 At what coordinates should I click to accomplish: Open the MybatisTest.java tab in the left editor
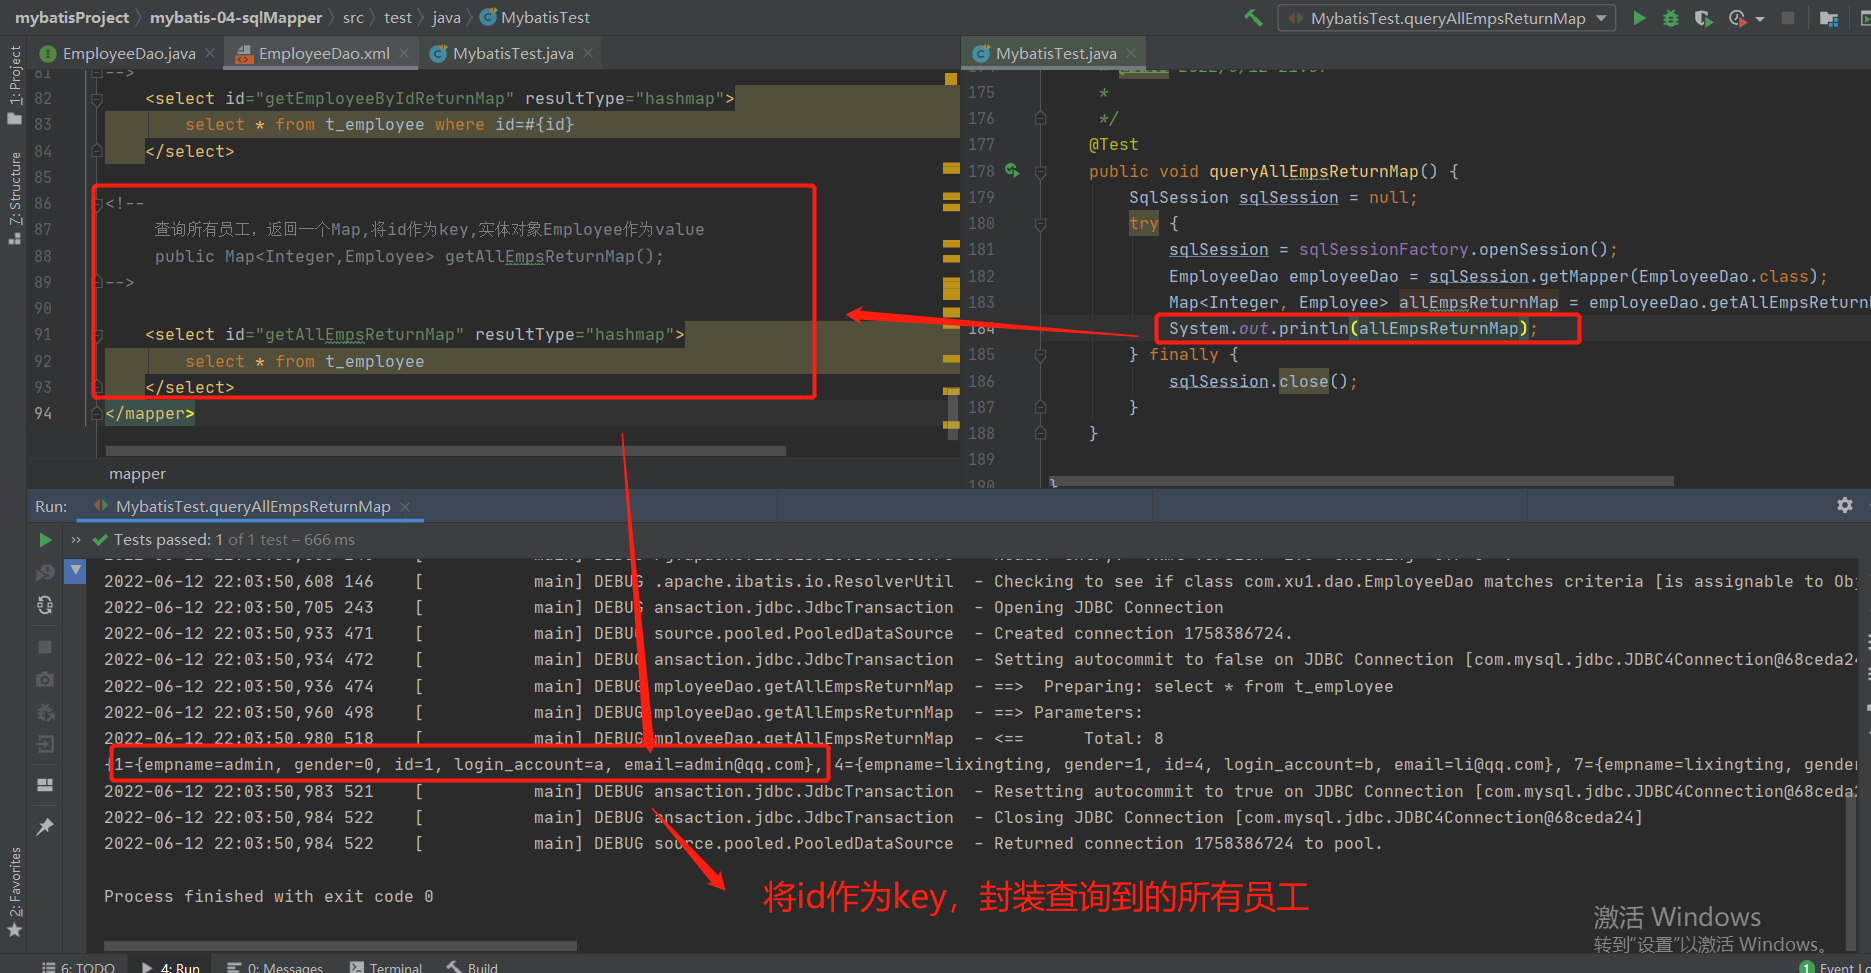click(513, 54)
